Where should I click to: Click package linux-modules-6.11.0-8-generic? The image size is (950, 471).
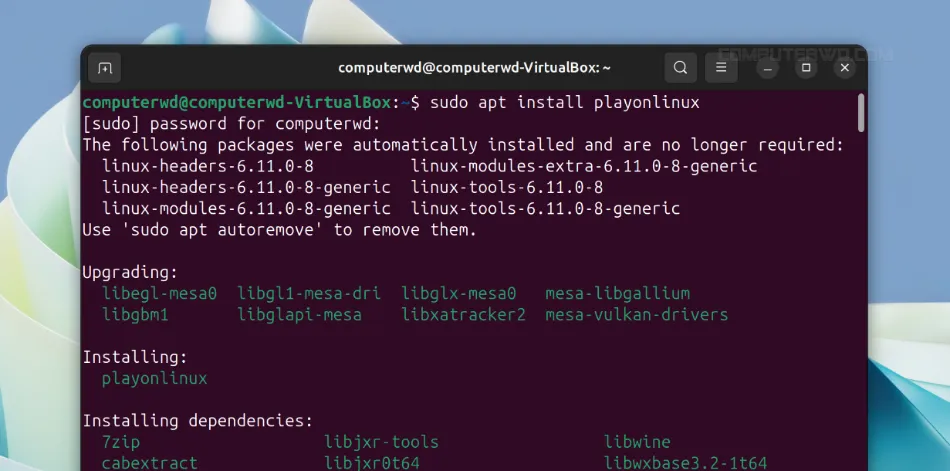(x=246, y=209)
